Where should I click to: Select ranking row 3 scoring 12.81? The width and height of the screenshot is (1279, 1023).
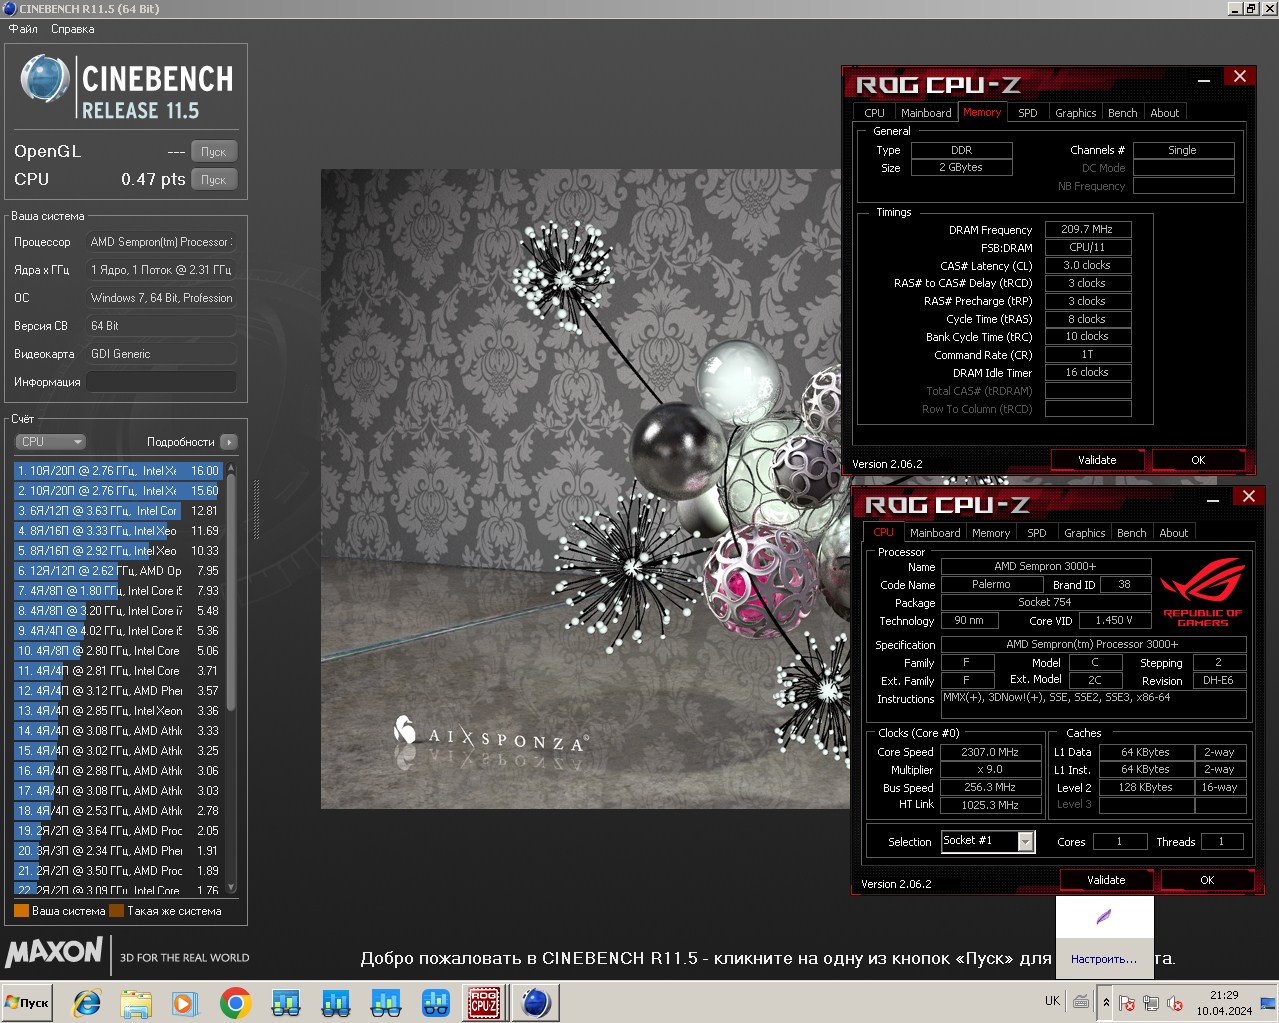click(118, 510)
